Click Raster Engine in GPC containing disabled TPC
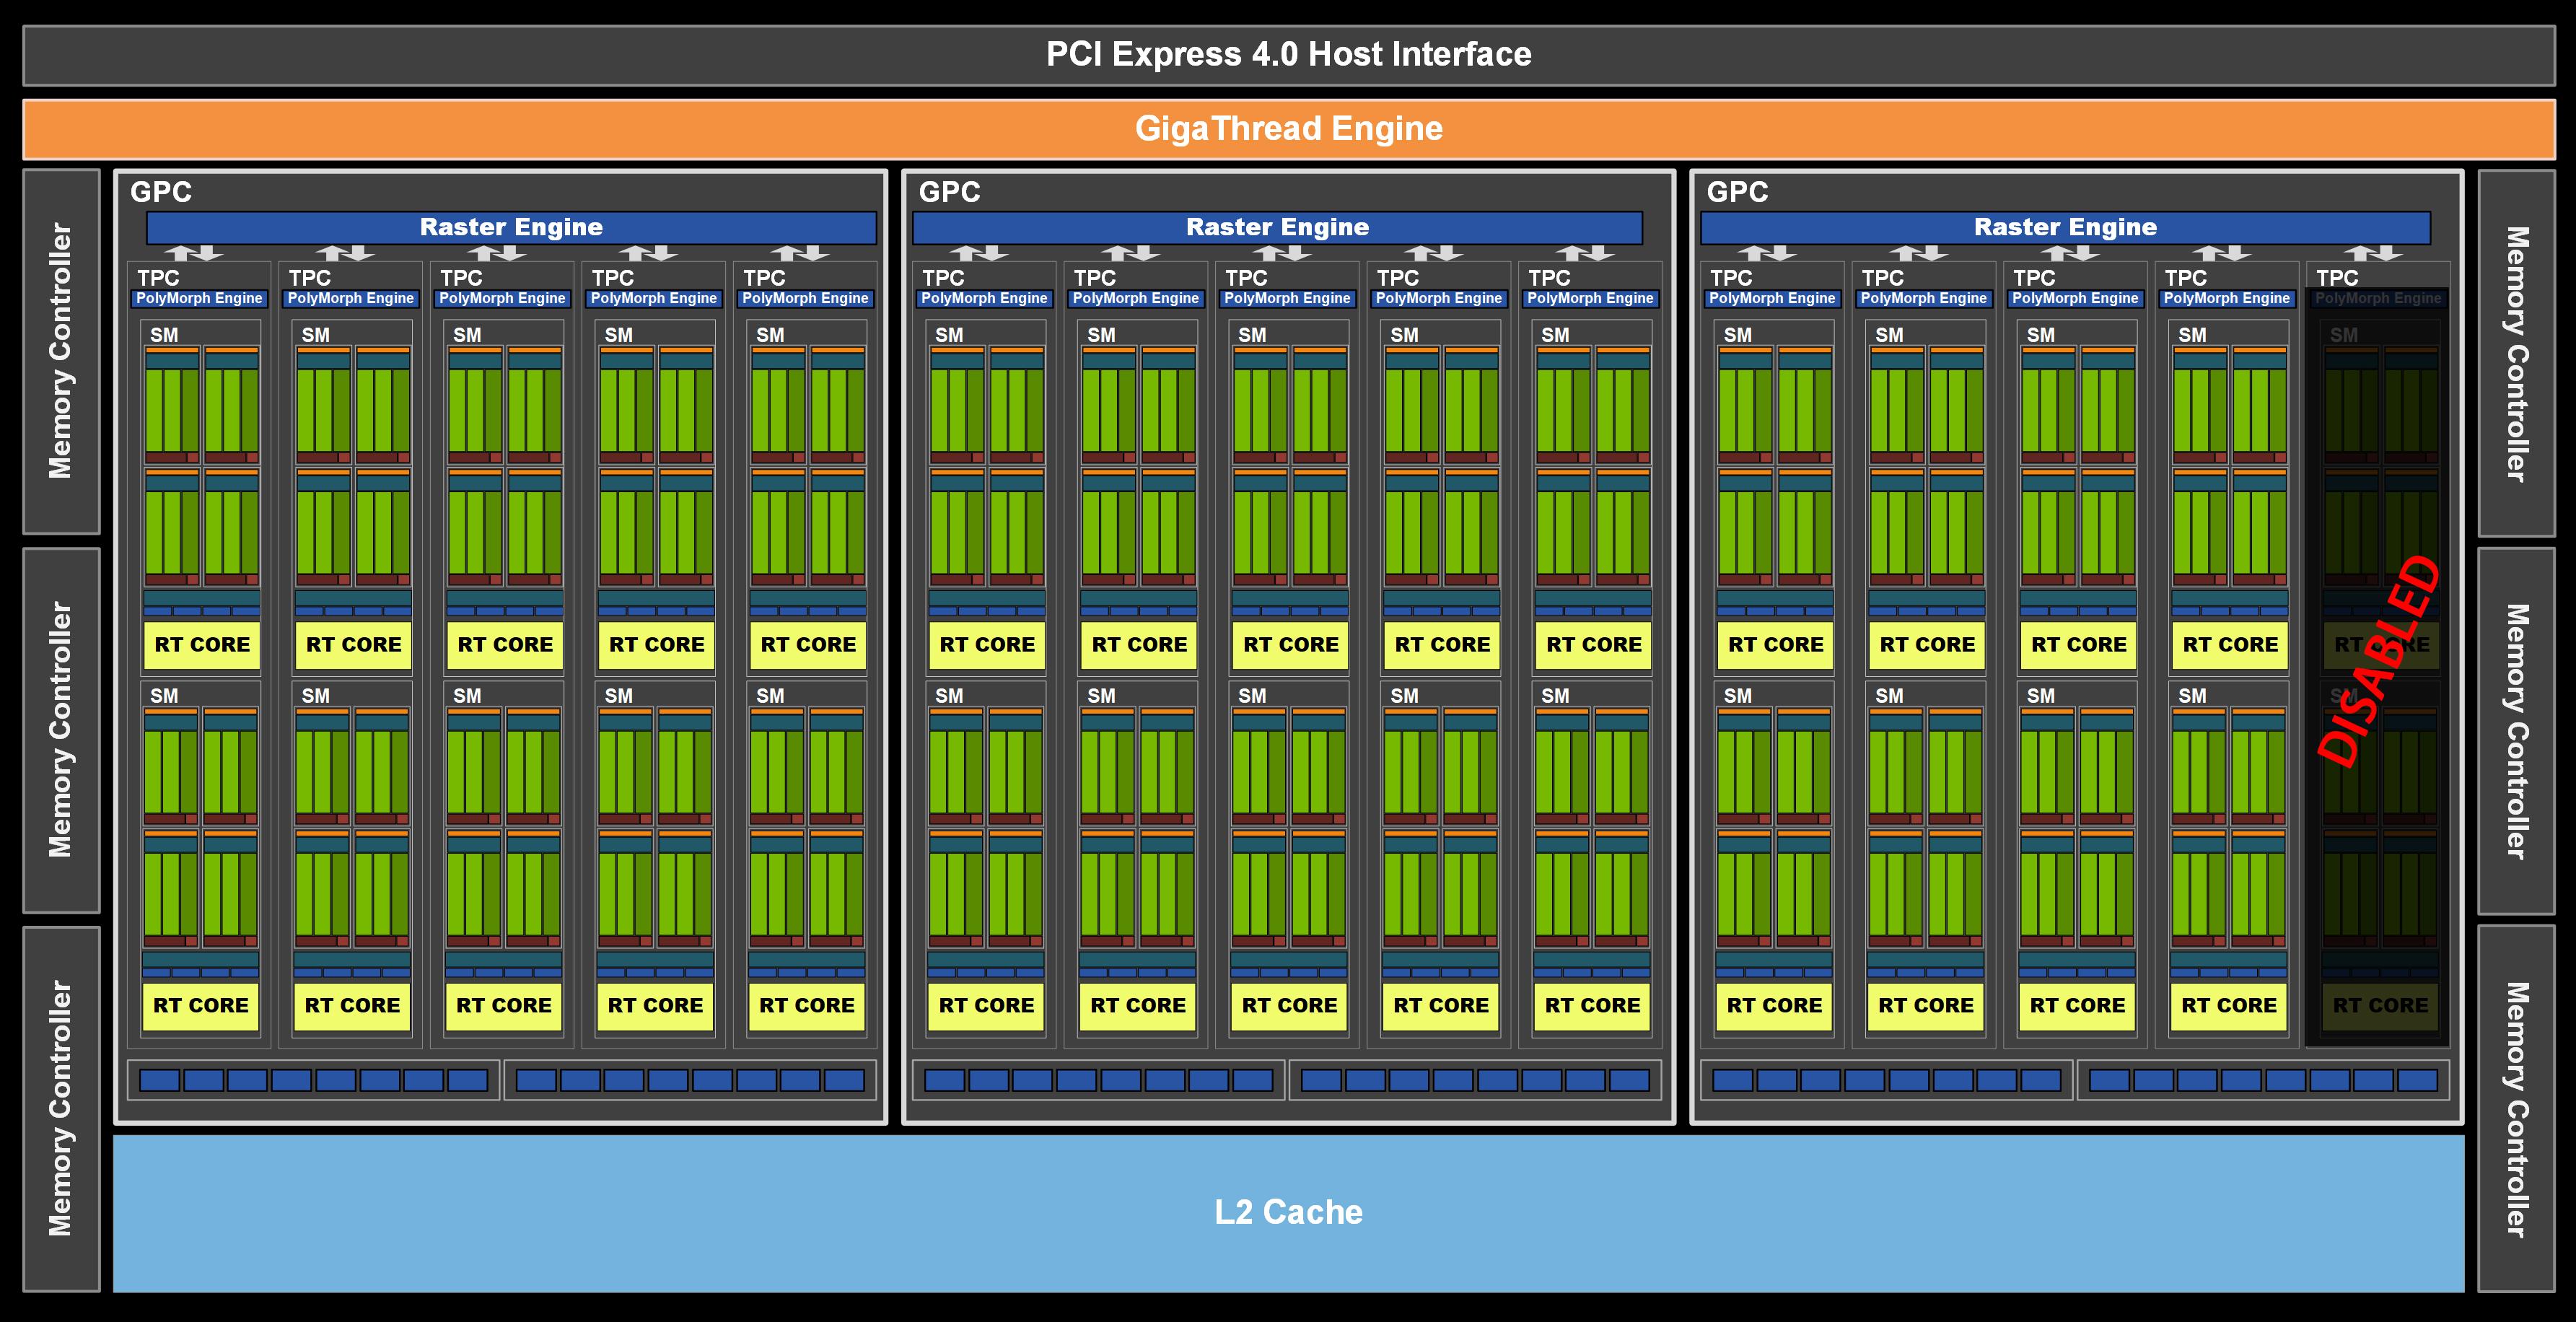Screen dimensions: 2576x1322 (2065, 227)
